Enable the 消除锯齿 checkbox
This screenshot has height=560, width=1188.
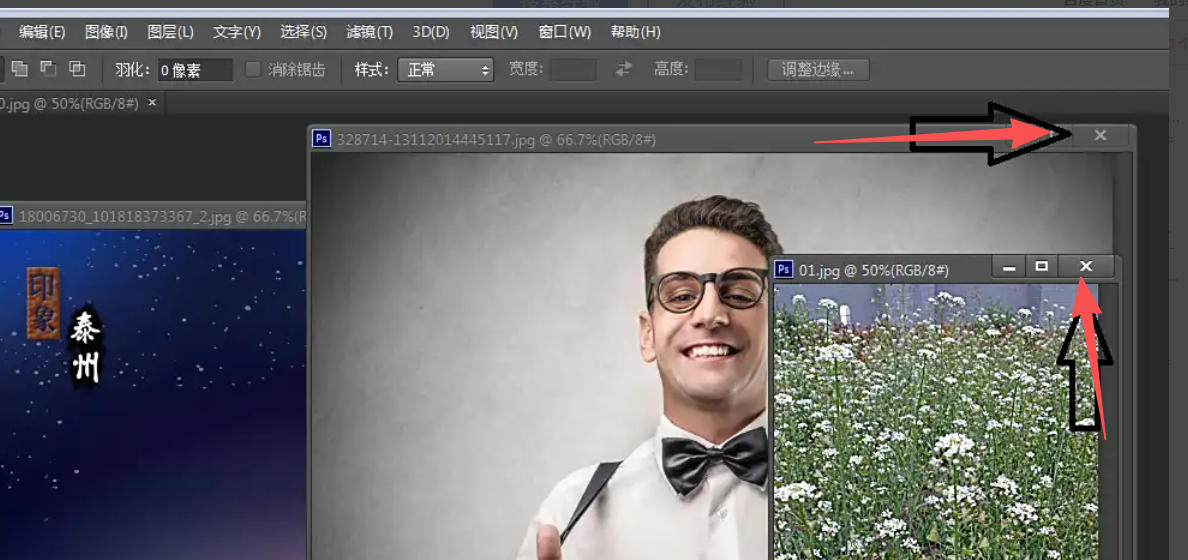(253, 69)
